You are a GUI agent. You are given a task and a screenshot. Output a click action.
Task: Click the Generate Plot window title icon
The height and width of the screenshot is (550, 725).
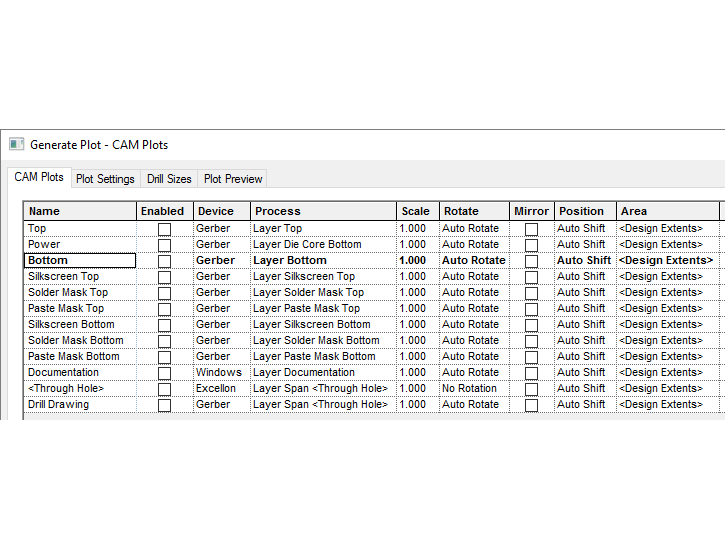tap(16, 144)
